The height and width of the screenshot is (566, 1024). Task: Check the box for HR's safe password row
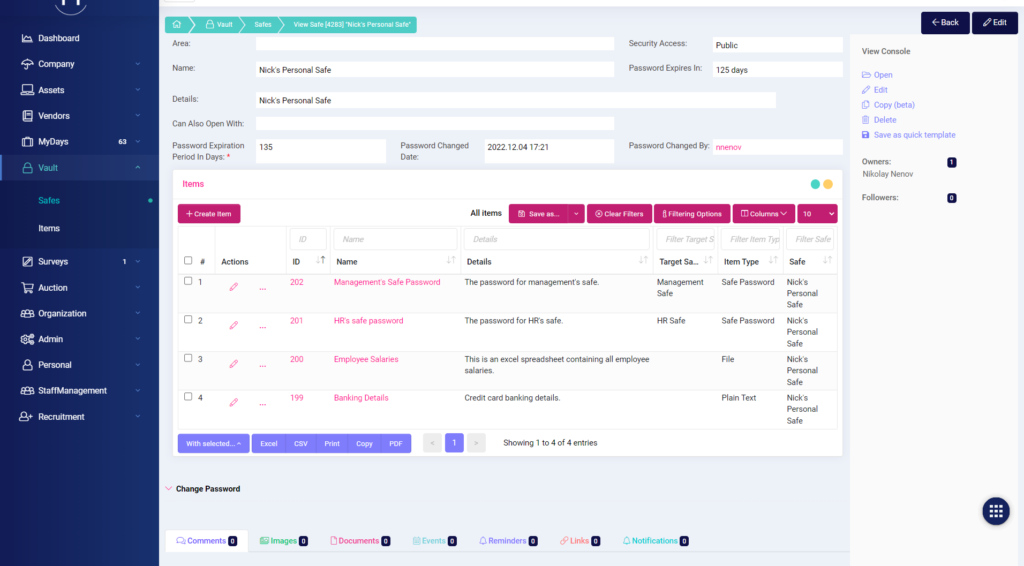pos(188,320)
